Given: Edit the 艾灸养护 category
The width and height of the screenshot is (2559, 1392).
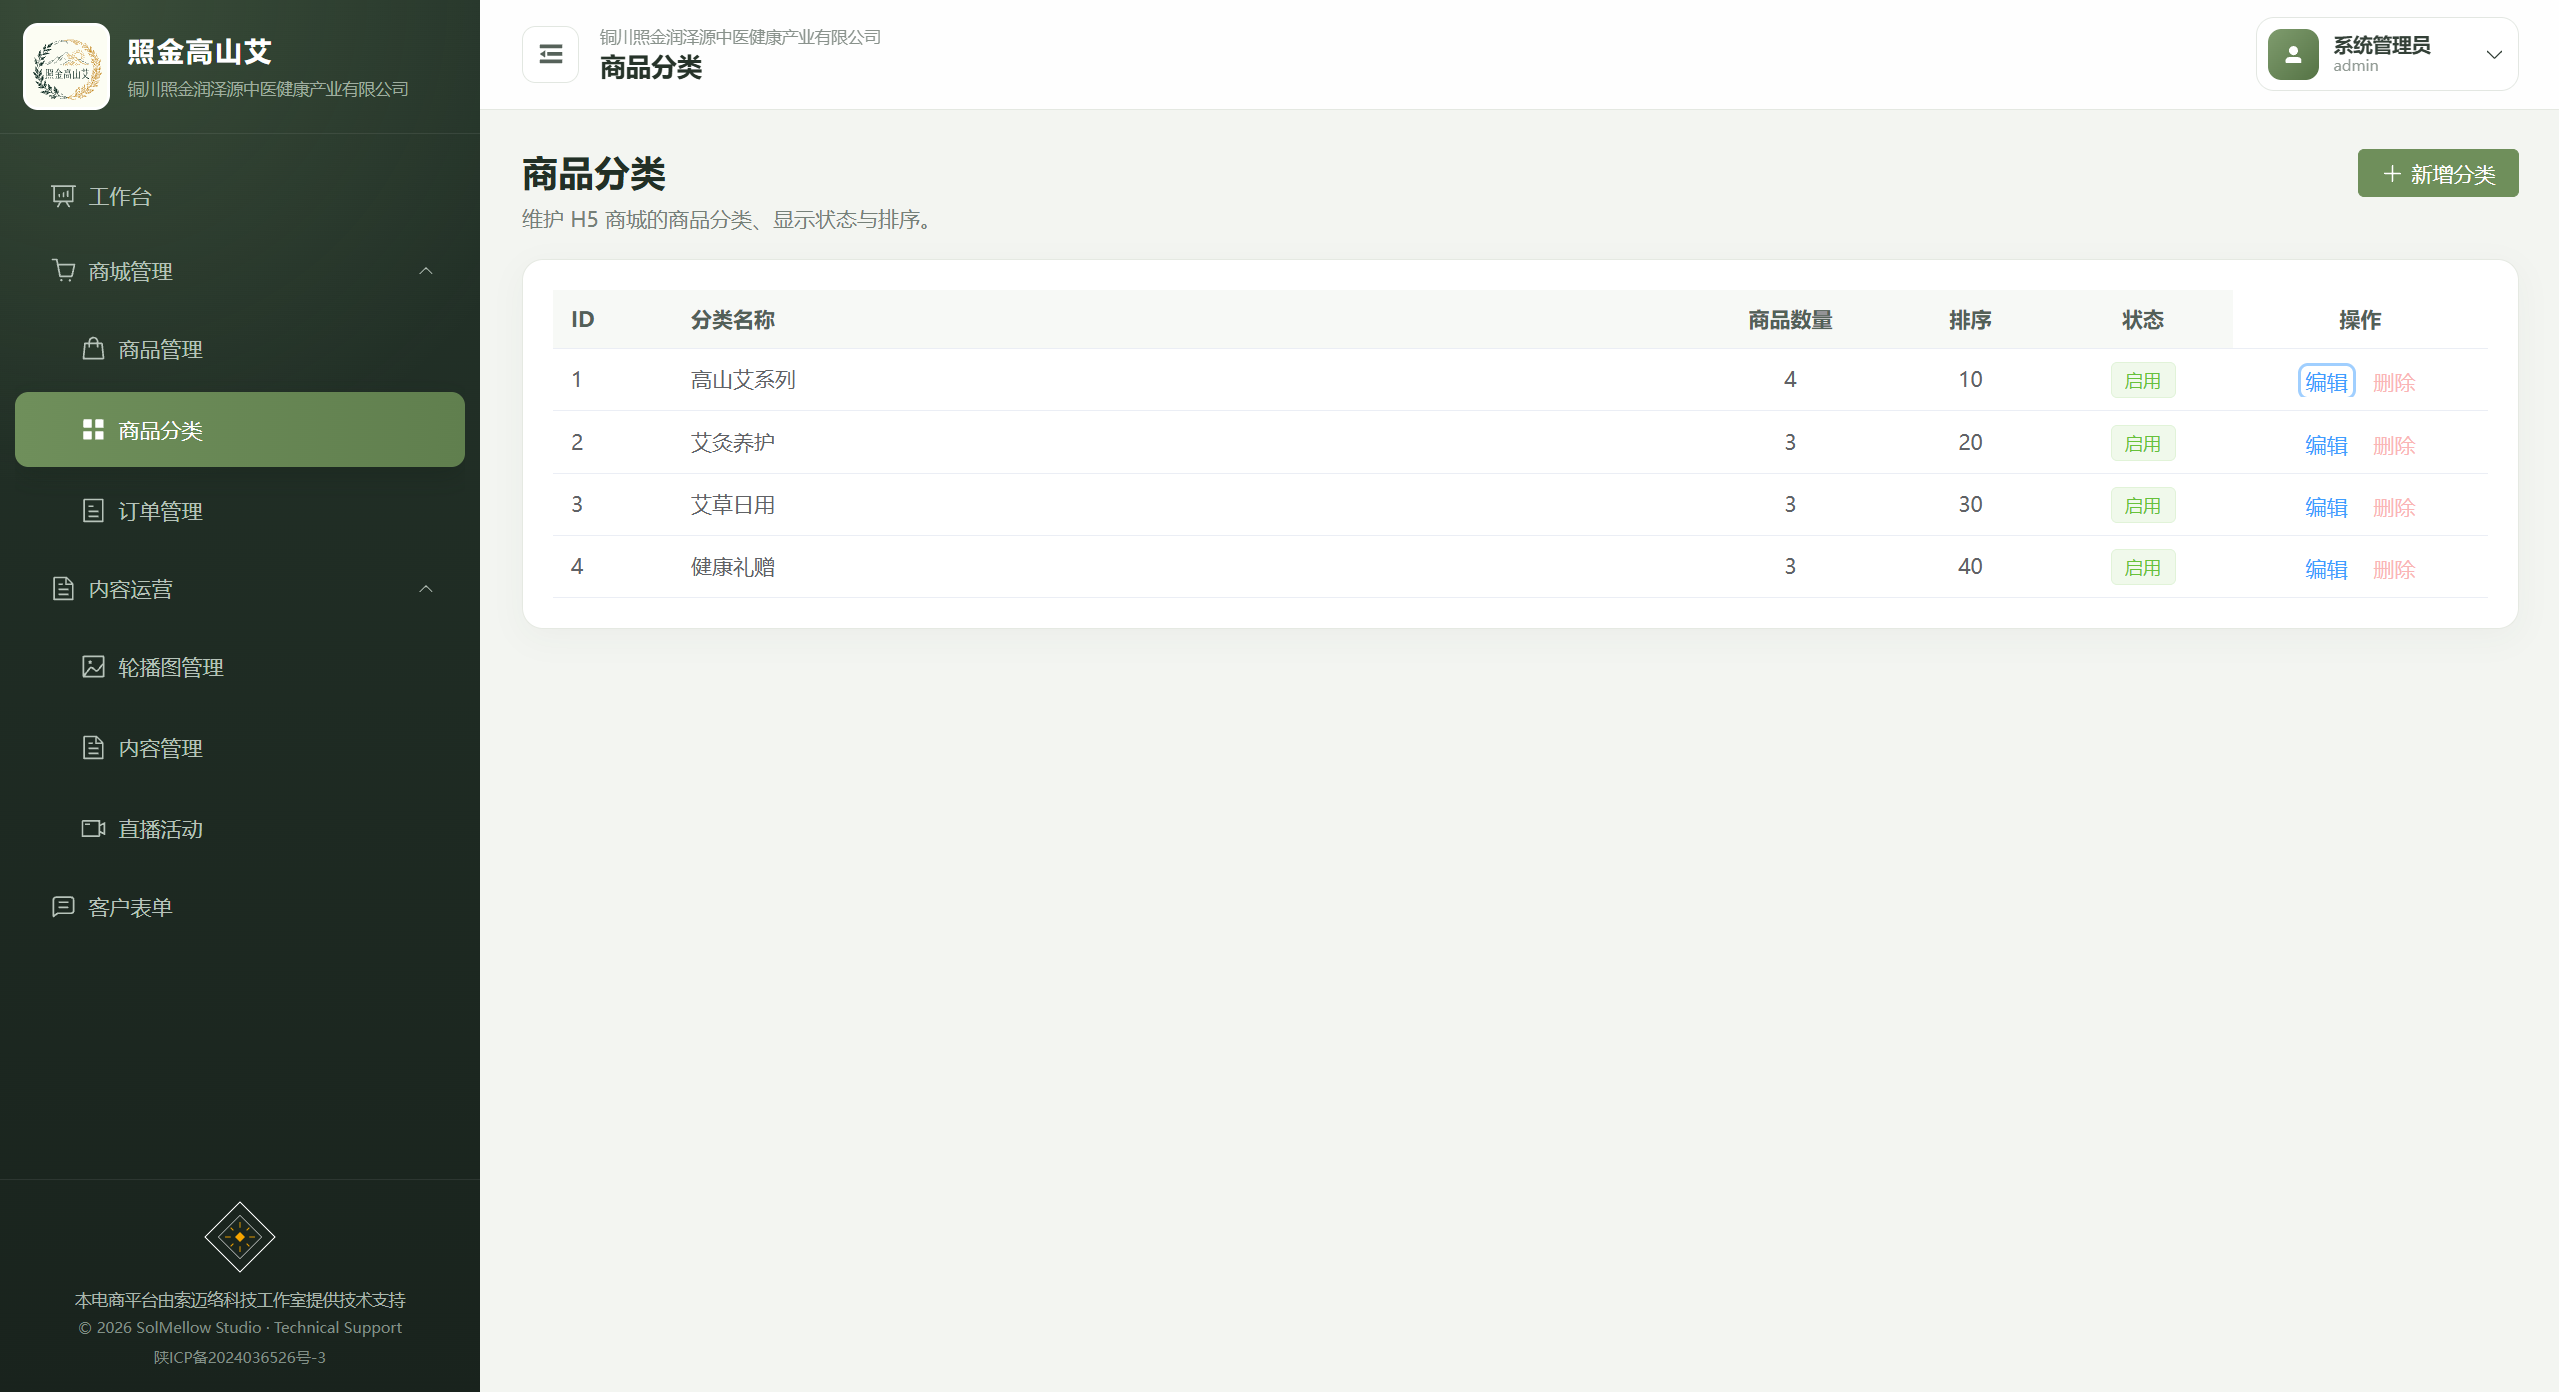Looking at the screenshot, I should tap(2326, 445).
